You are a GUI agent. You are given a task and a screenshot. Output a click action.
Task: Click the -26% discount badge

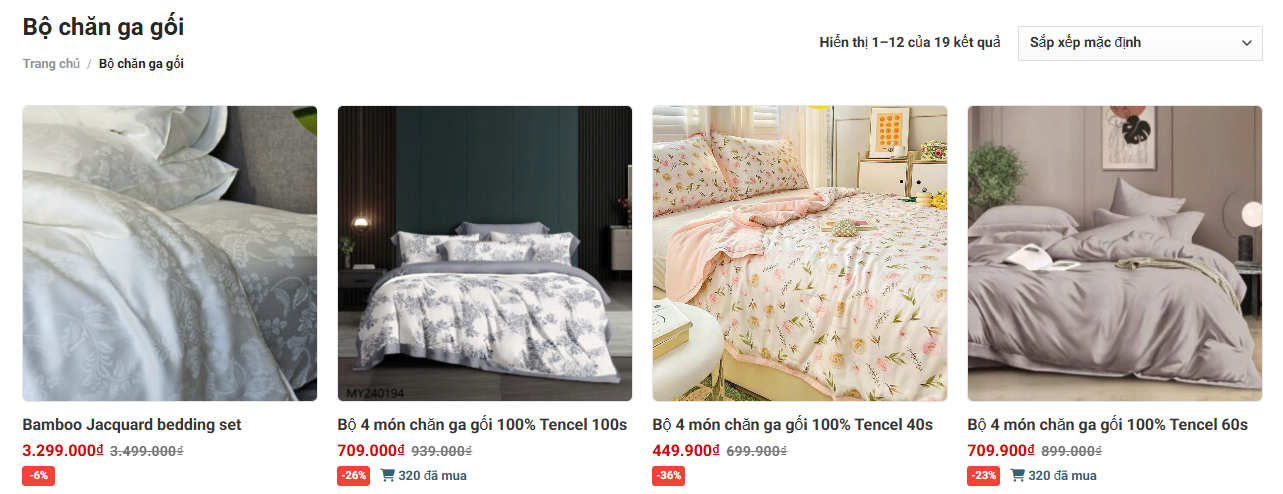pos(354,476)
